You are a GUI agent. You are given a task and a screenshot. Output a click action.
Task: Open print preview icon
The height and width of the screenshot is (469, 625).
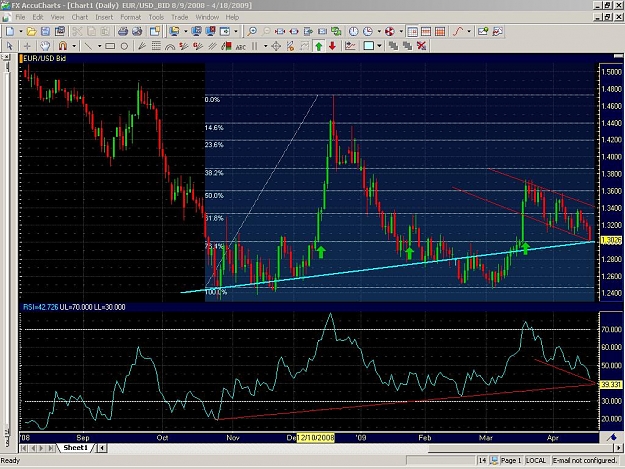[x=137, y=31]
